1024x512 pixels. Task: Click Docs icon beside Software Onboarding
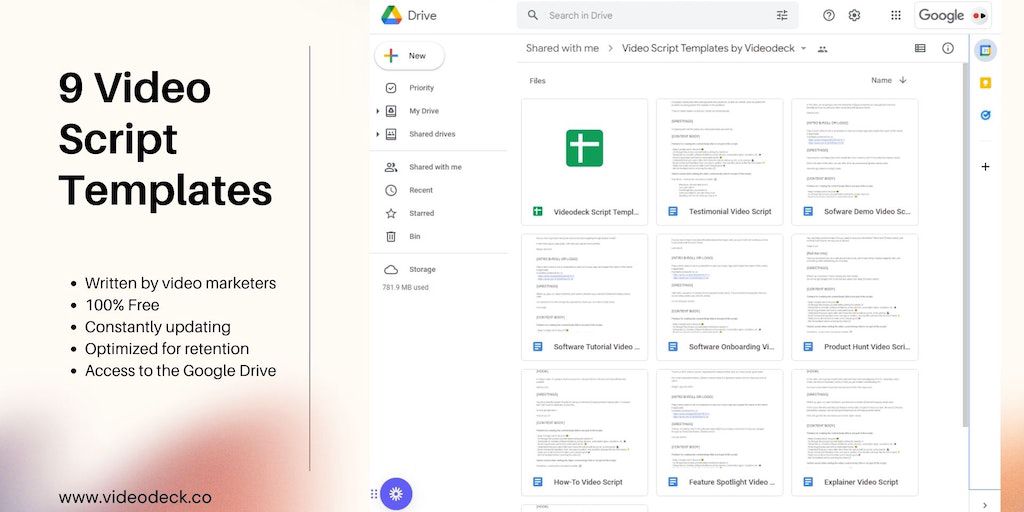673,347
